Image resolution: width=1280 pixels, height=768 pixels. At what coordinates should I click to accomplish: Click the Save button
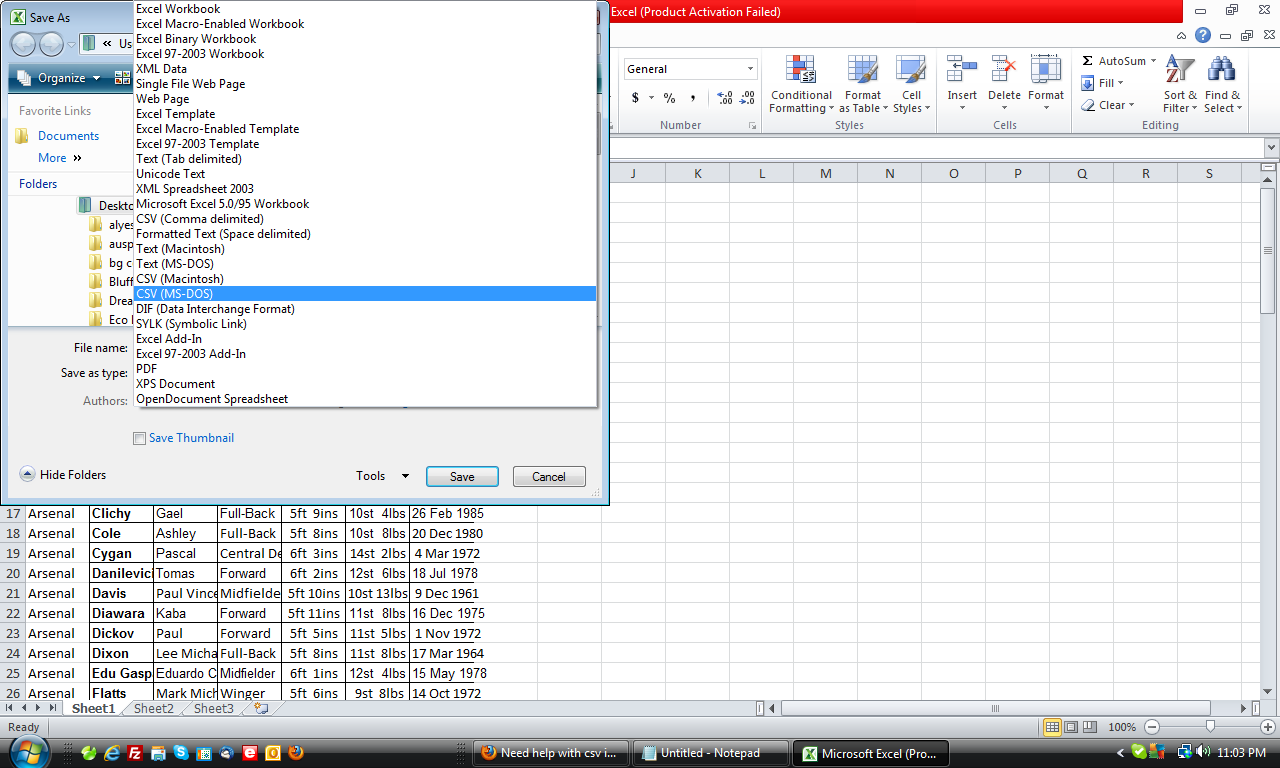click(462, 477)
